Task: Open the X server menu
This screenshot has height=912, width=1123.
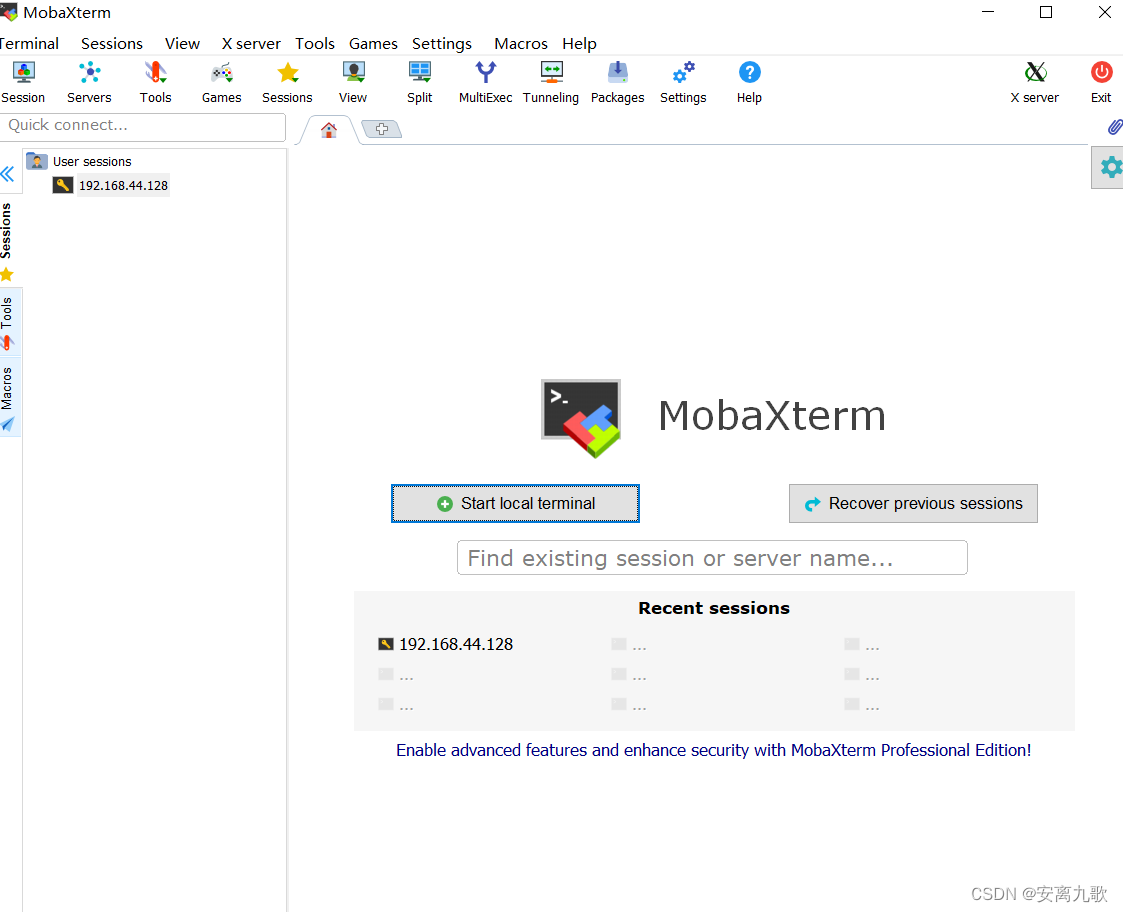Action: pyautogui.click(x=251, y=44)
